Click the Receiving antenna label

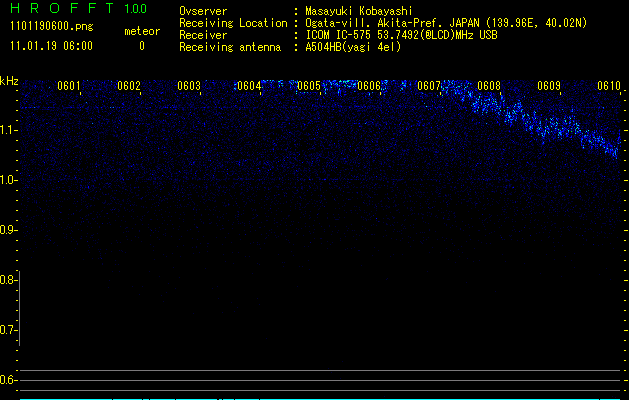coord(230,47)
